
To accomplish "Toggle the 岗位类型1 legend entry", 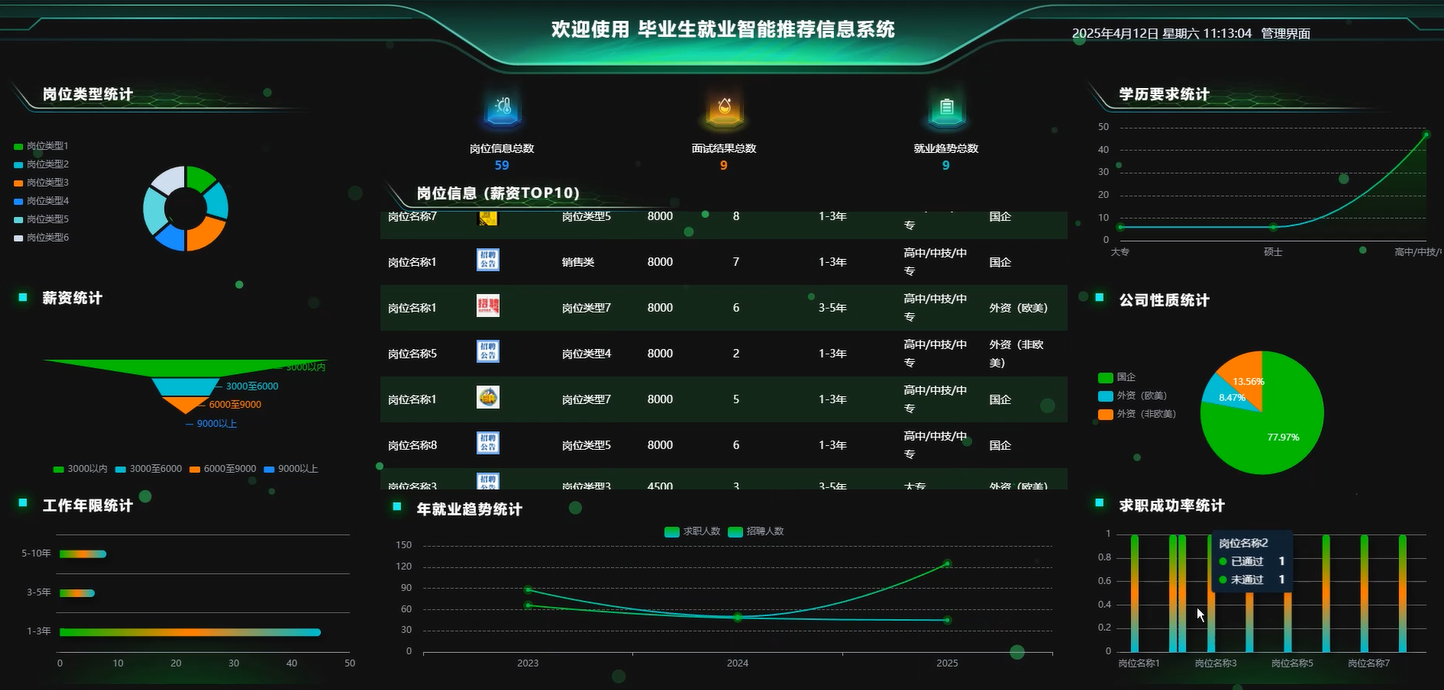I will (41, 146).
